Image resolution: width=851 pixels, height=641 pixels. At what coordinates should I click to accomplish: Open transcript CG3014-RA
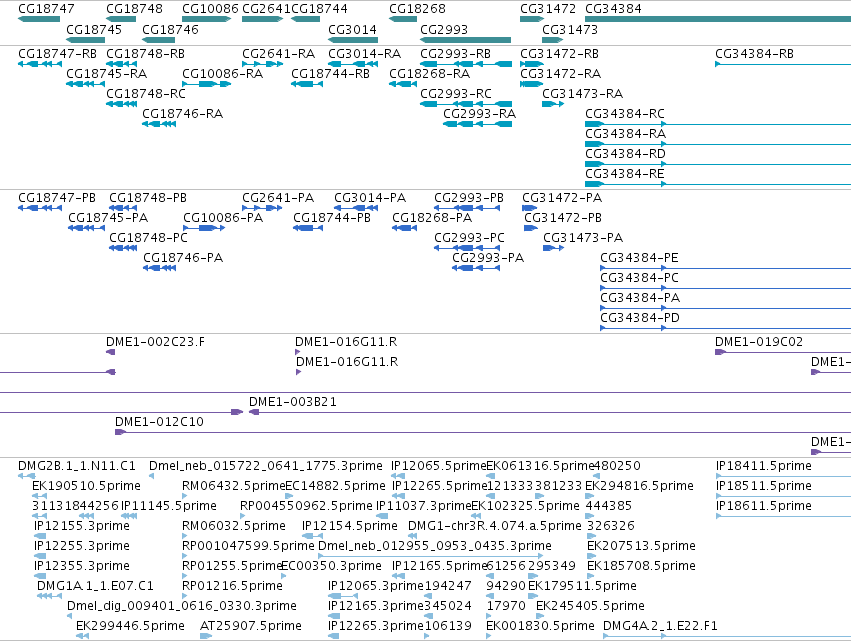tap(364, 54)
